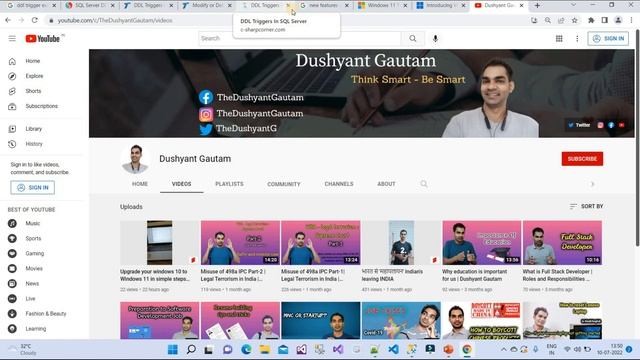The image size is (640, 360).
Task: Click Twitter link on channel banner
Action: pos(579,125)
